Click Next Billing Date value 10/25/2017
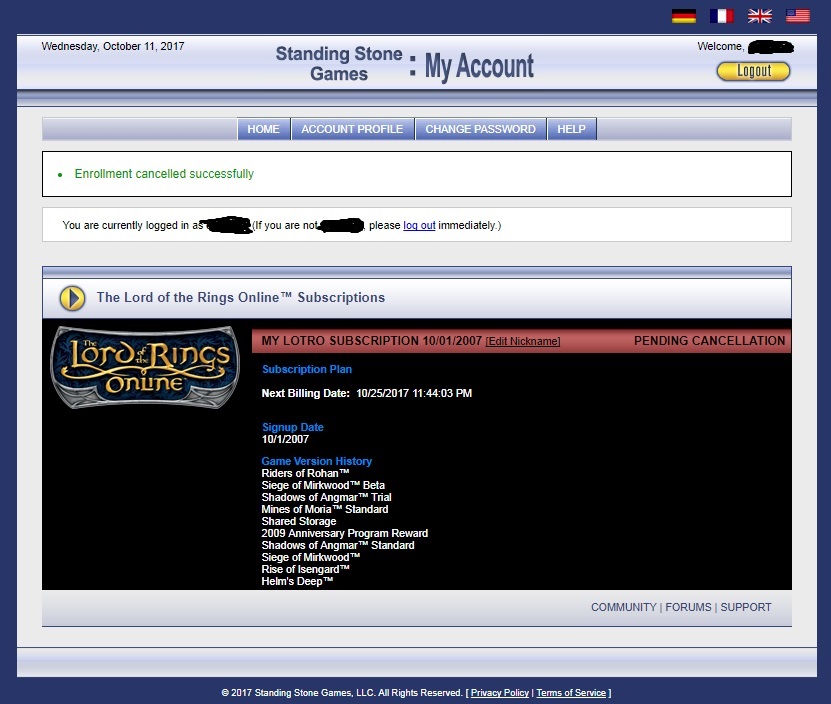831x704 pixels. click(414, 393)
